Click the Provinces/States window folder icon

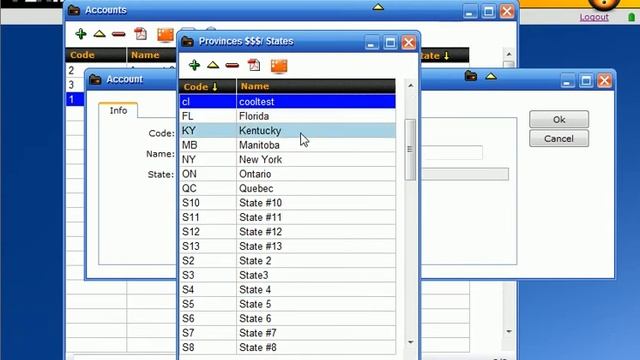coord(187,42)
